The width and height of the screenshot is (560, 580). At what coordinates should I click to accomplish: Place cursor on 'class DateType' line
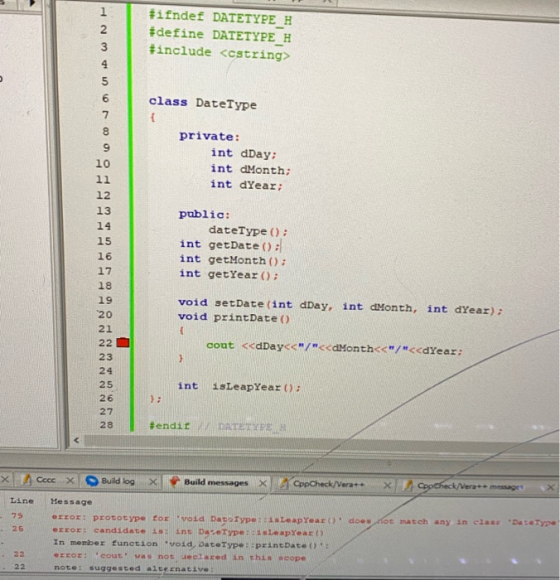point(202,103)
